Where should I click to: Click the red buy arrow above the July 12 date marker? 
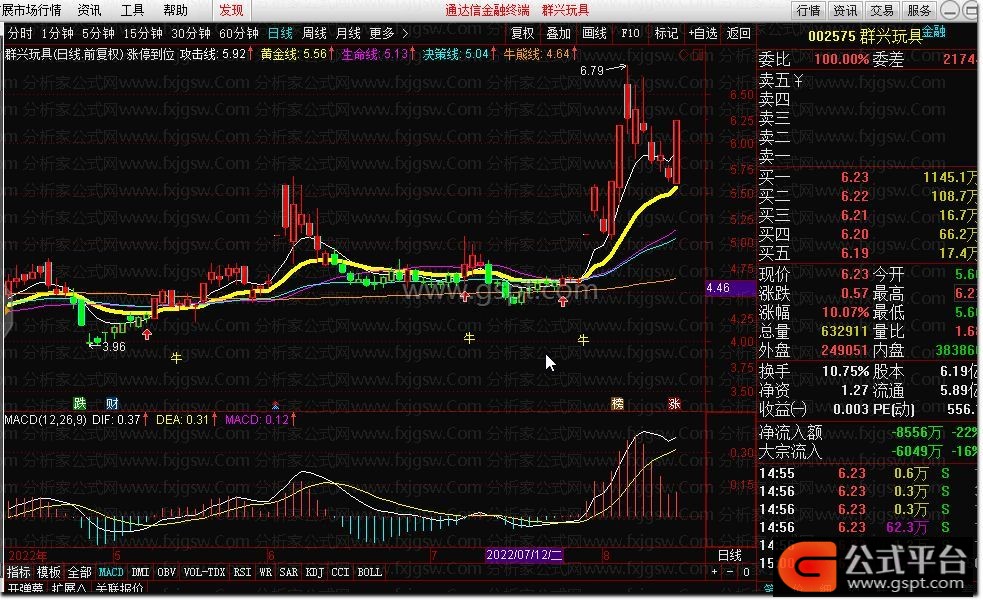[465, 296]
